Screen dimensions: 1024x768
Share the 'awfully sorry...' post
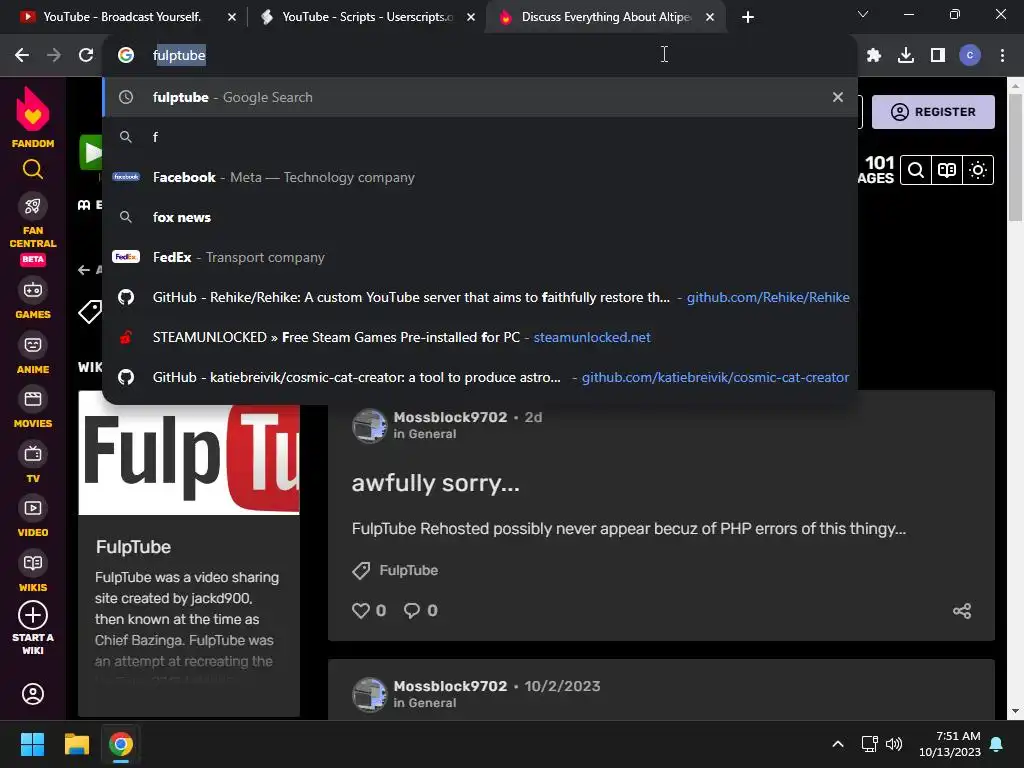962,611
